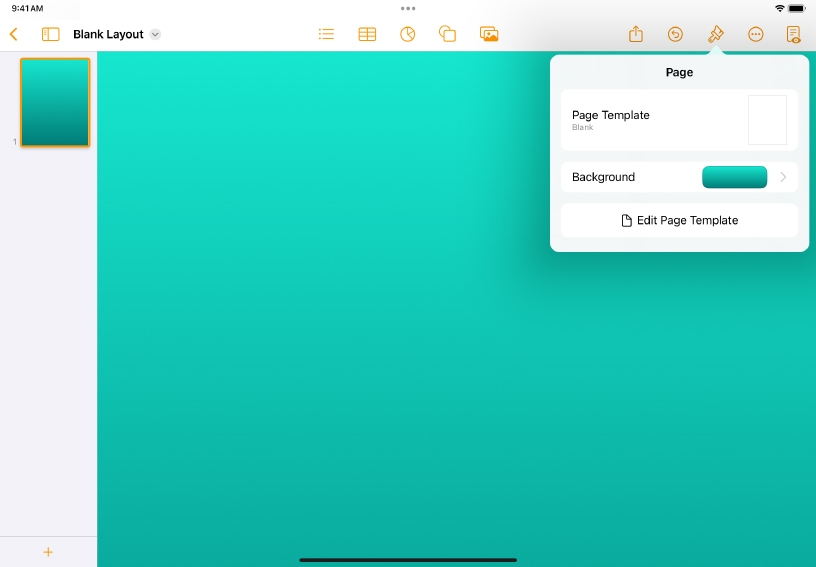Go back using the back chevron
816x567 pixels.
point(14,34)
